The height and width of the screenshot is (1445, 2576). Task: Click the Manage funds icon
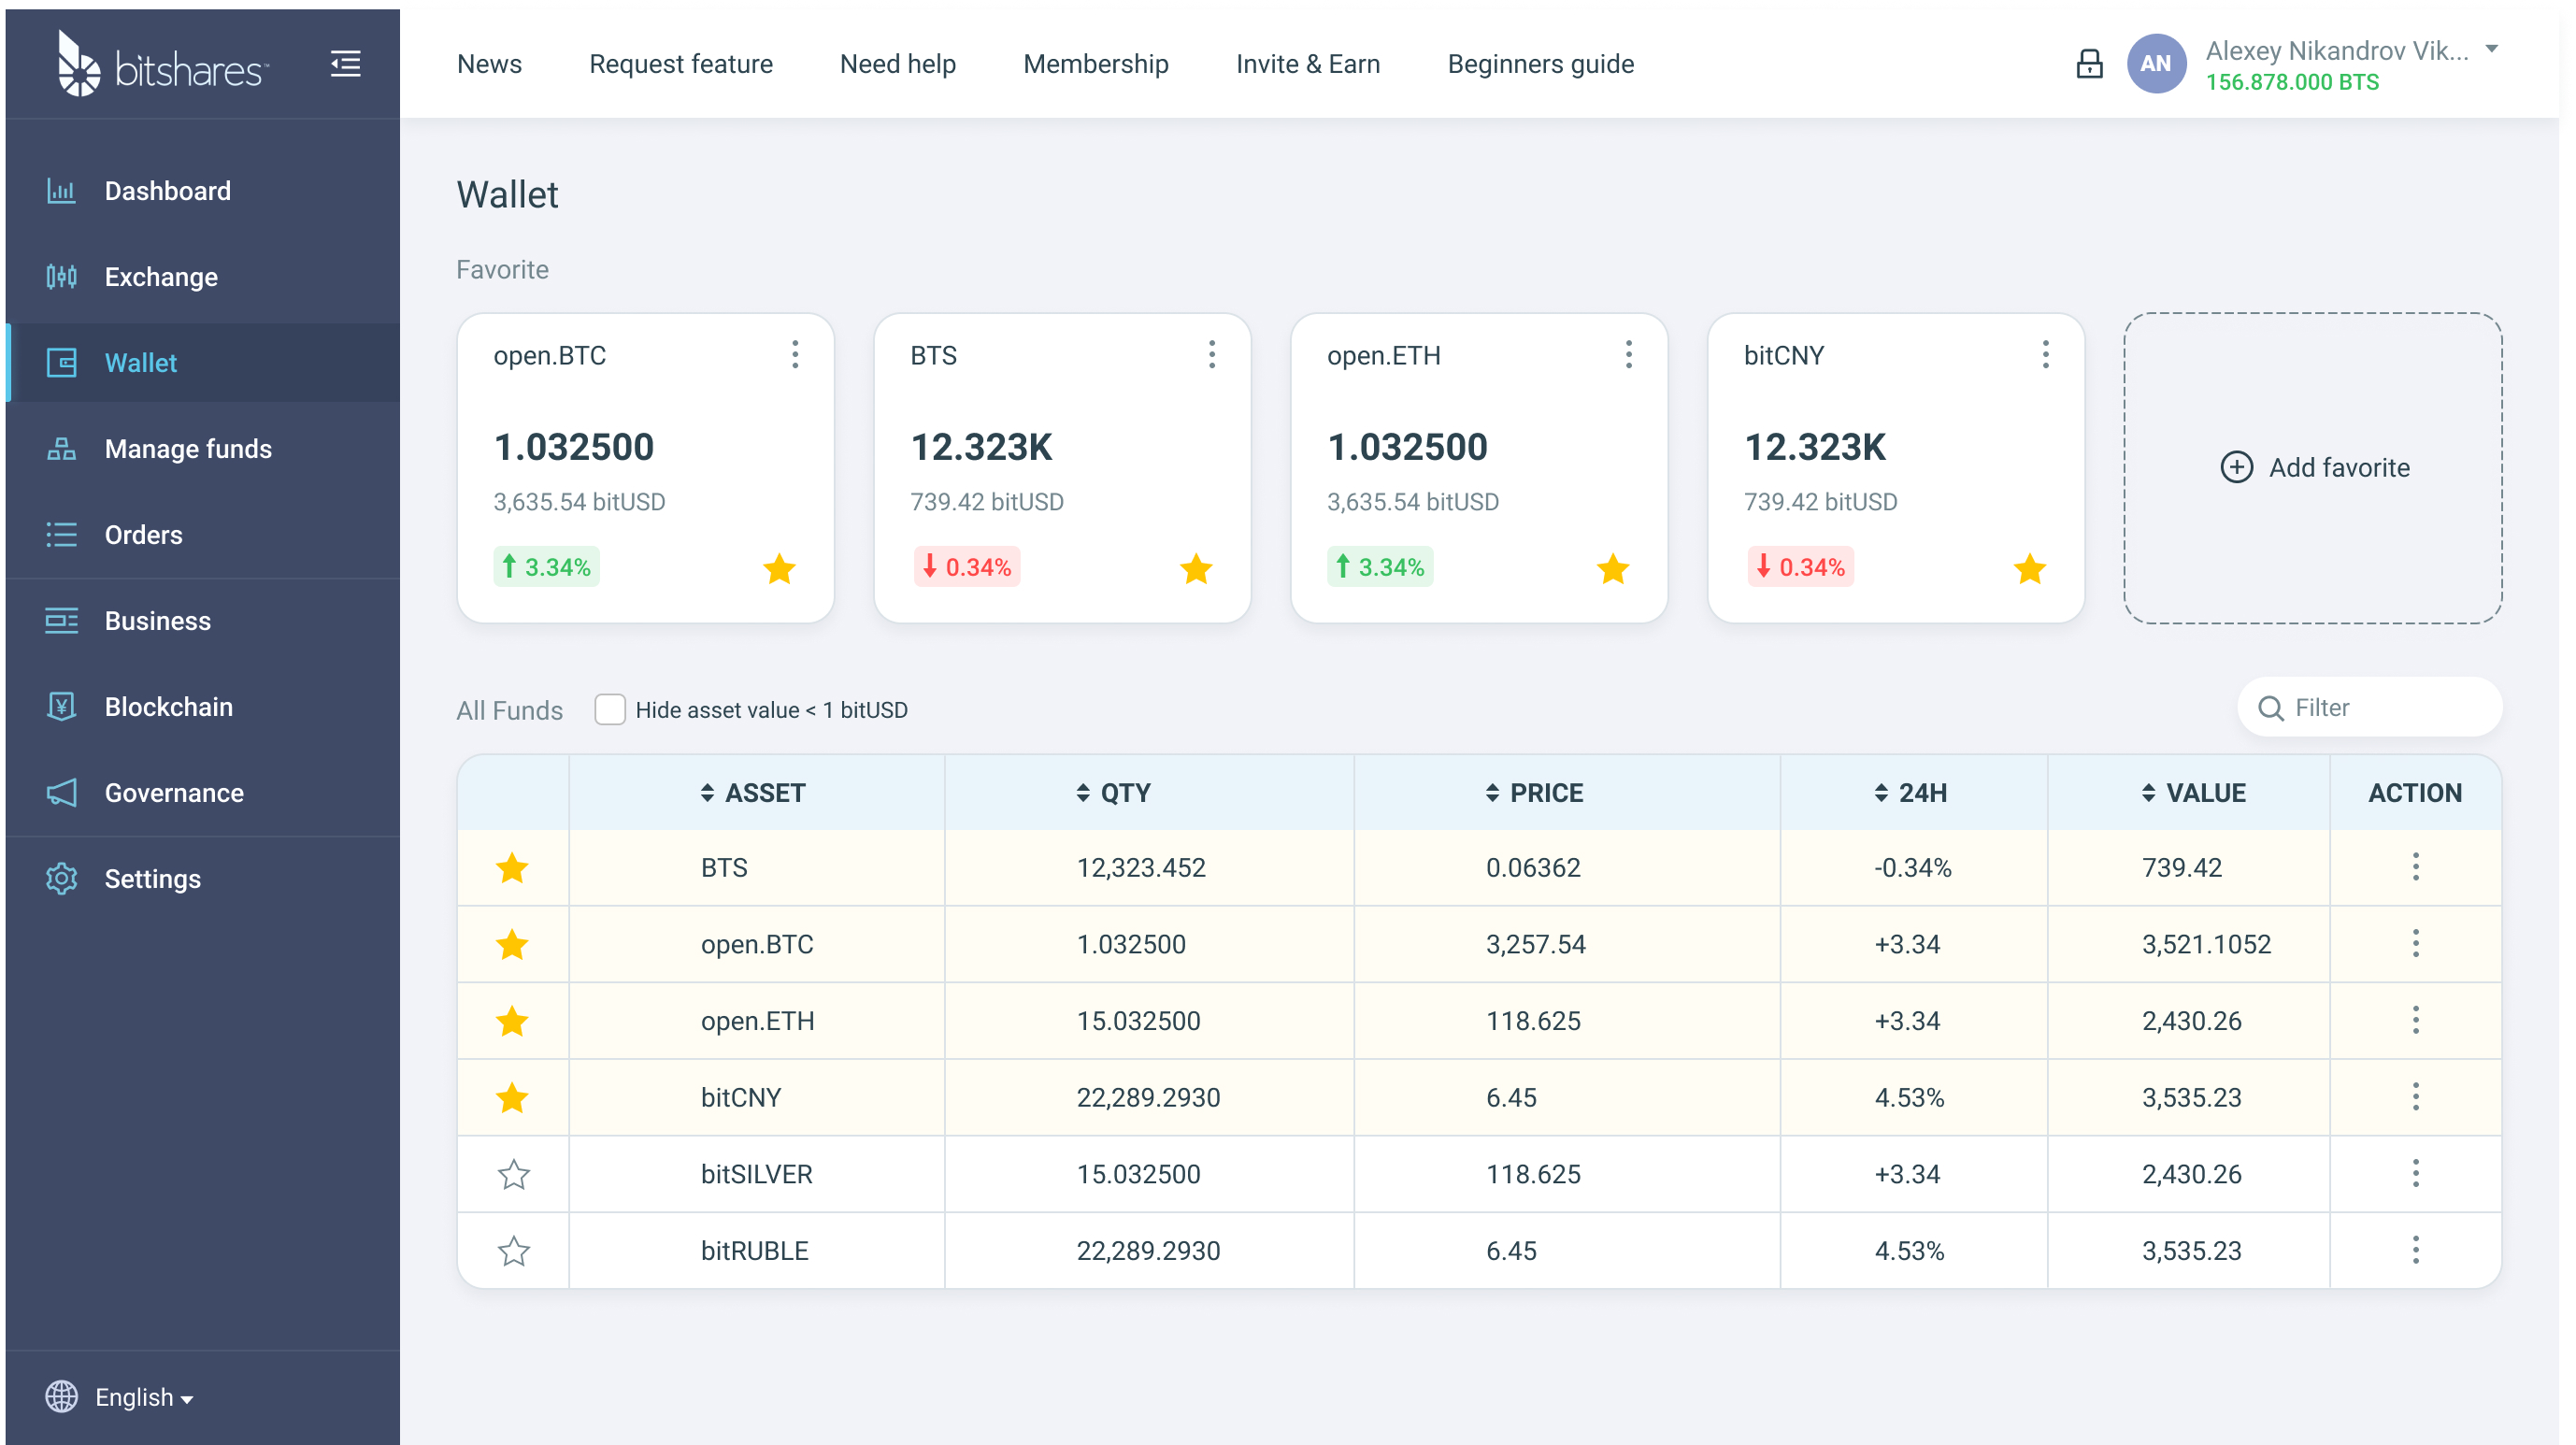click(x=61, y=449)
